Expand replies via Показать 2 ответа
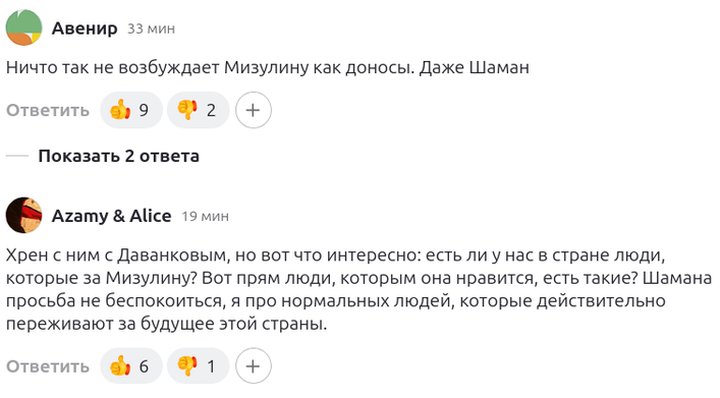This screenshot has height=398, width=720. (118, 156)
